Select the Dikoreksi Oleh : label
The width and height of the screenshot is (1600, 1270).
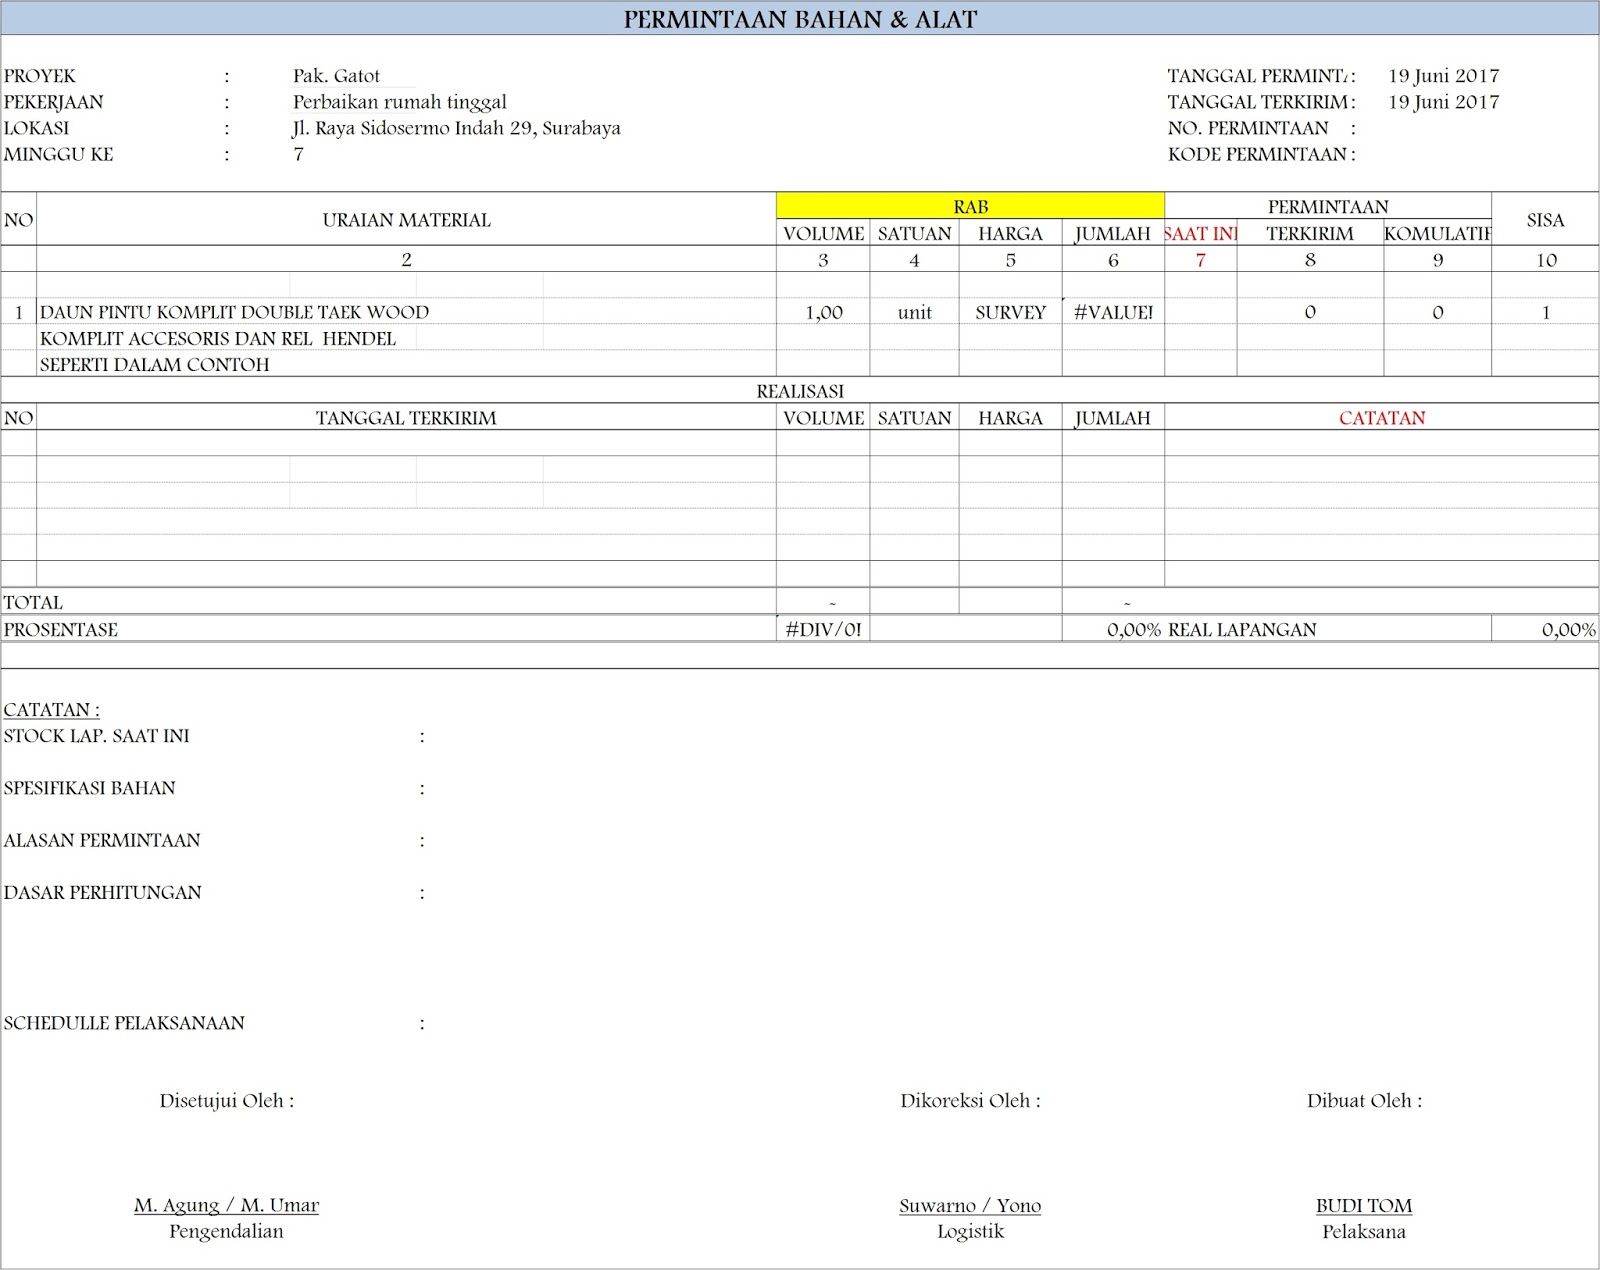tap(970, 1101)
